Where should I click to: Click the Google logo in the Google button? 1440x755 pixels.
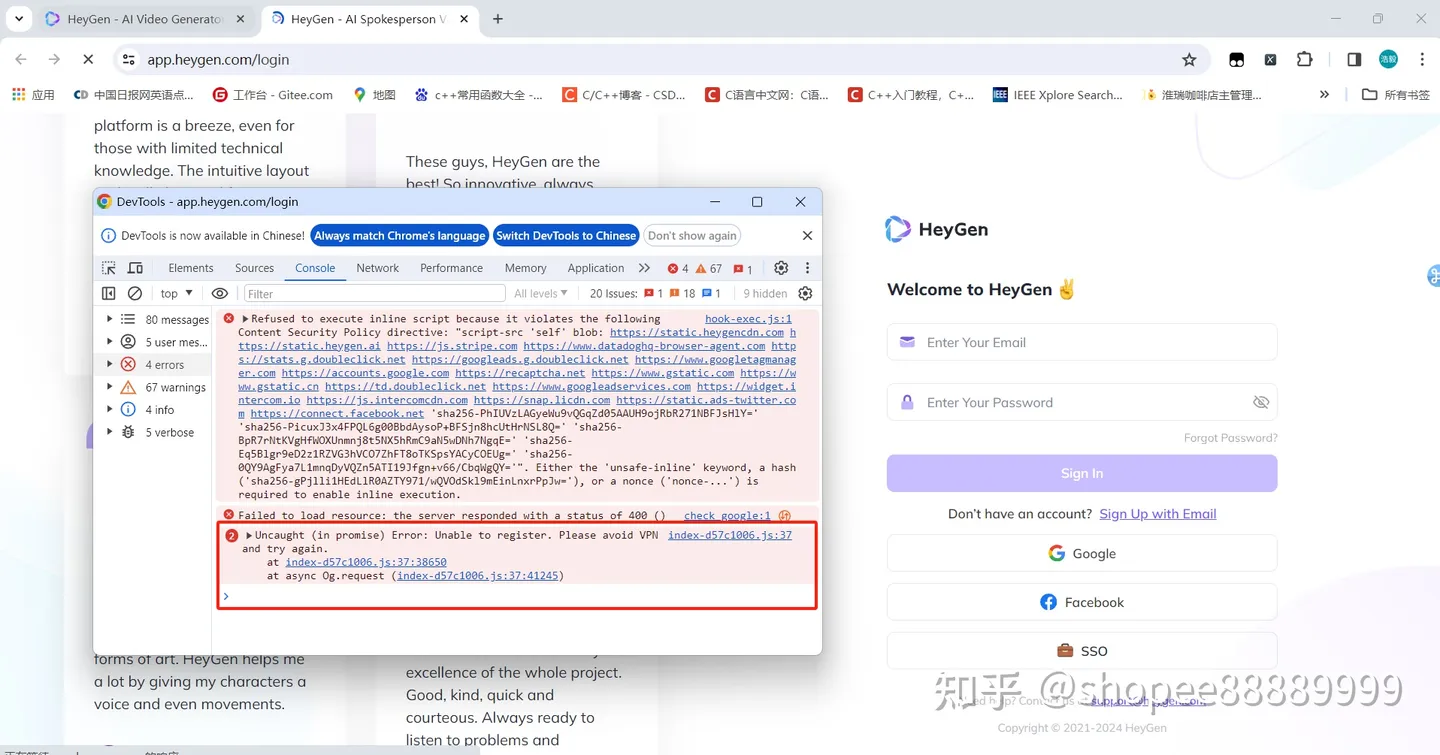click(x=1056, y=553)
